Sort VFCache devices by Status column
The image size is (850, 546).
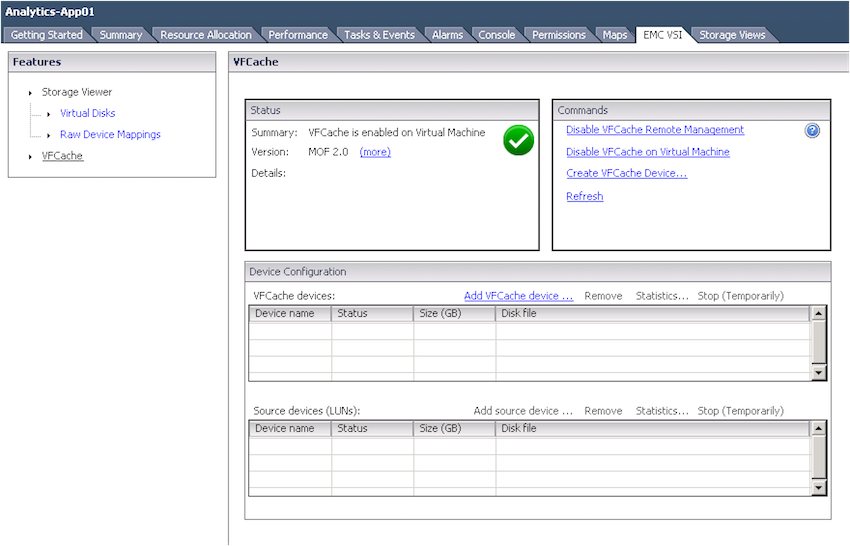pos(372,313)
